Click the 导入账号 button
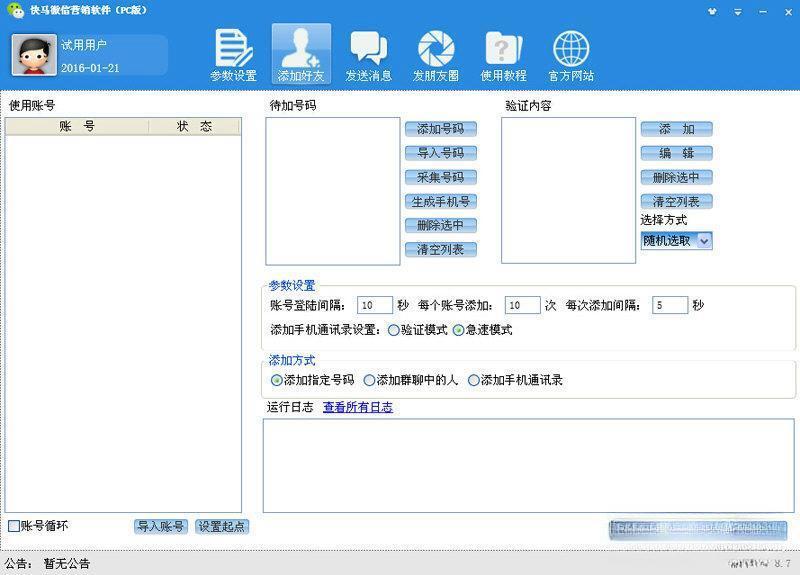The width and height of the screenshot is (800, 575). [160, 526]
